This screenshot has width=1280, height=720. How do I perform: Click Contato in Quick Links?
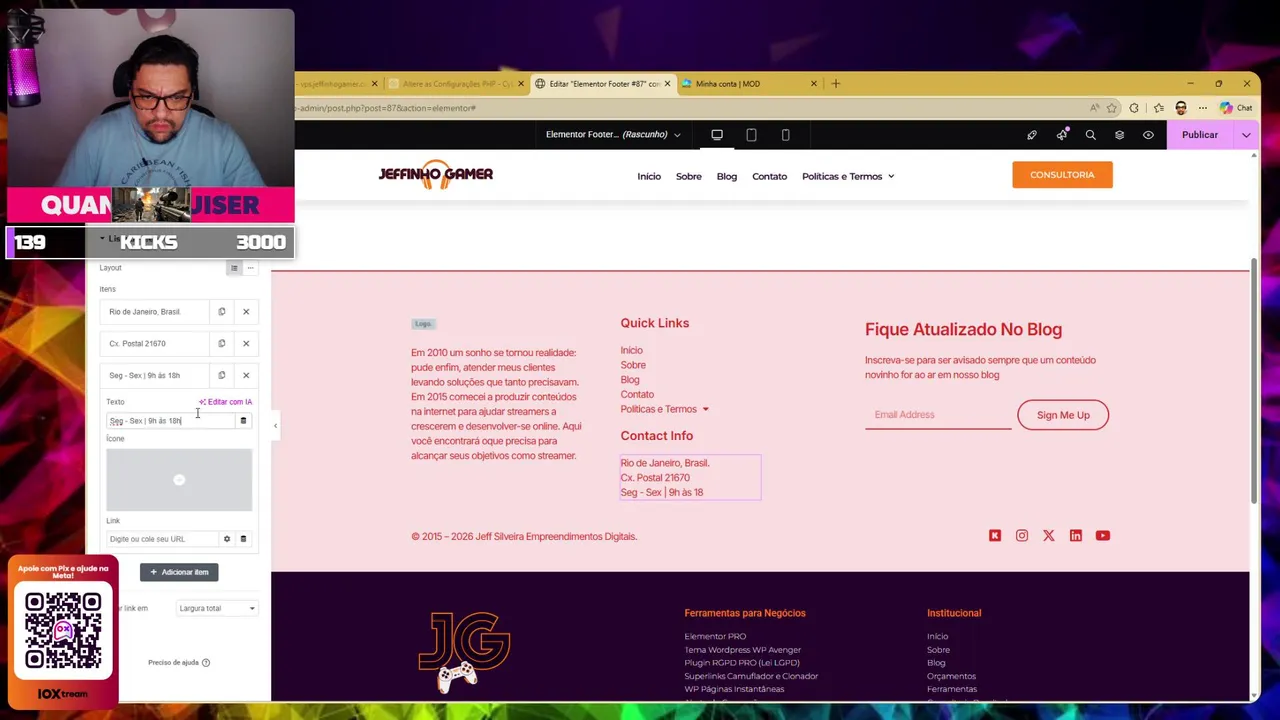(637, 394)
